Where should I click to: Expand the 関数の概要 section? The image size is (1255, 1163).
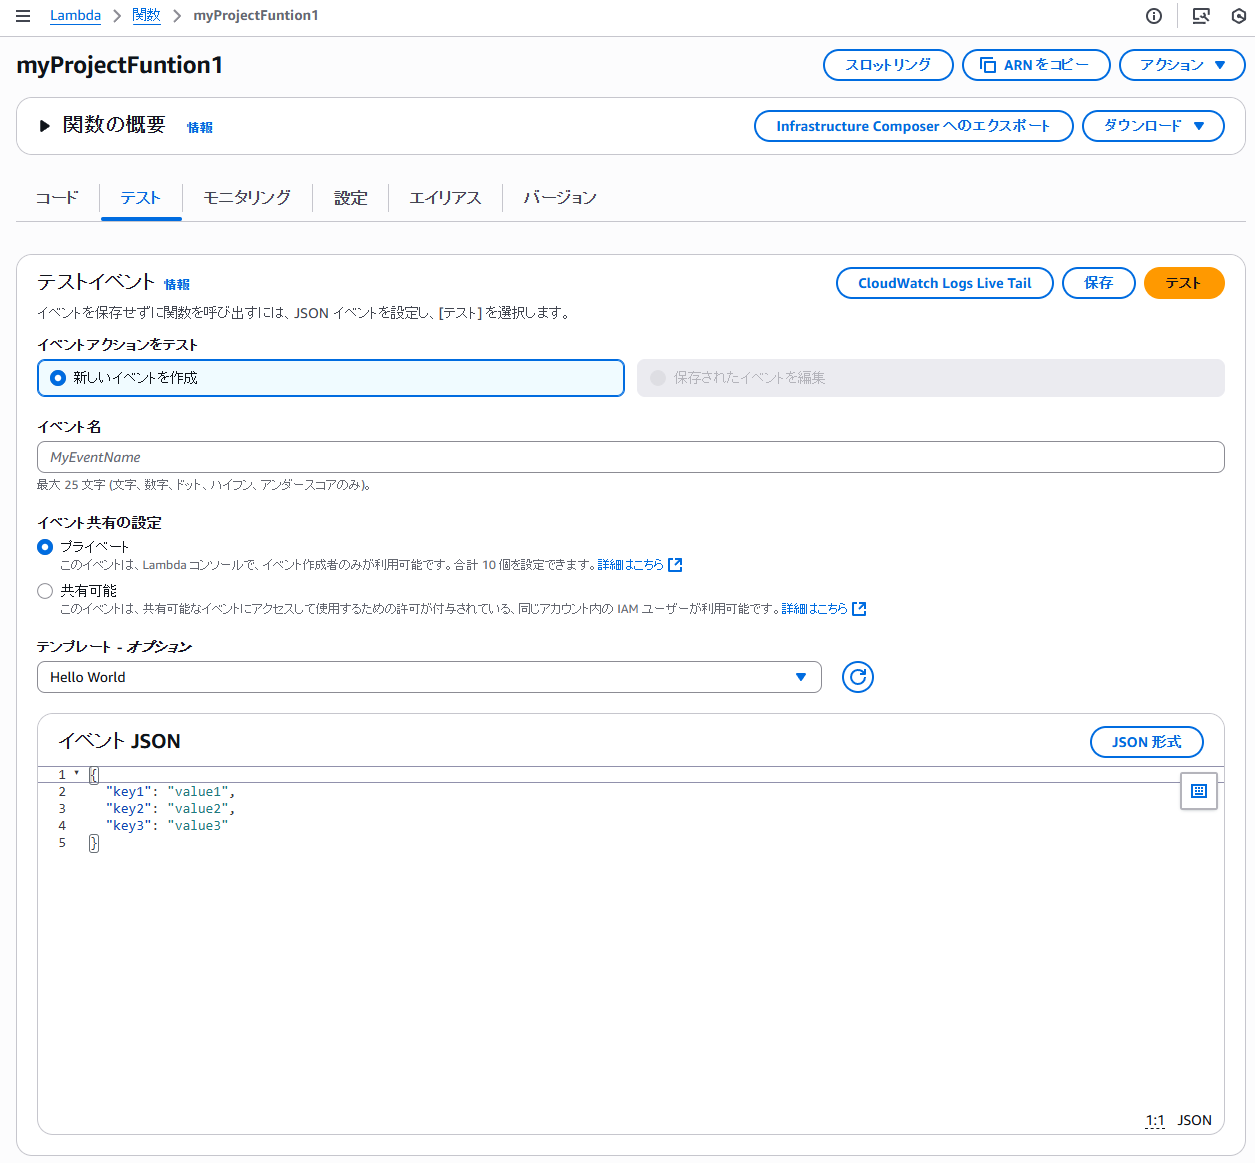44,126
